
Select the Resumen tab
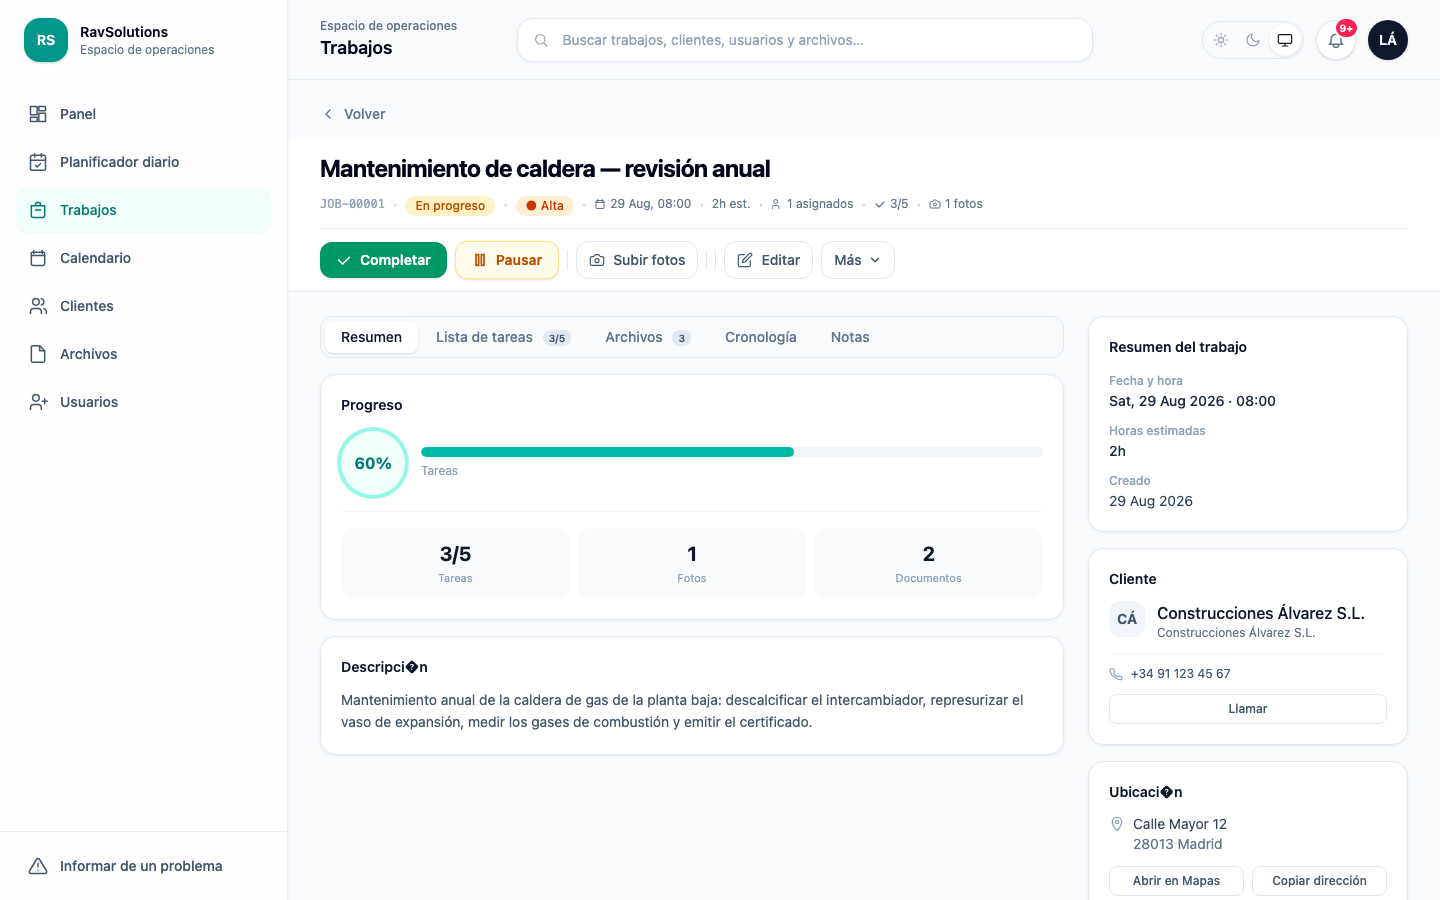coord(371,337)
